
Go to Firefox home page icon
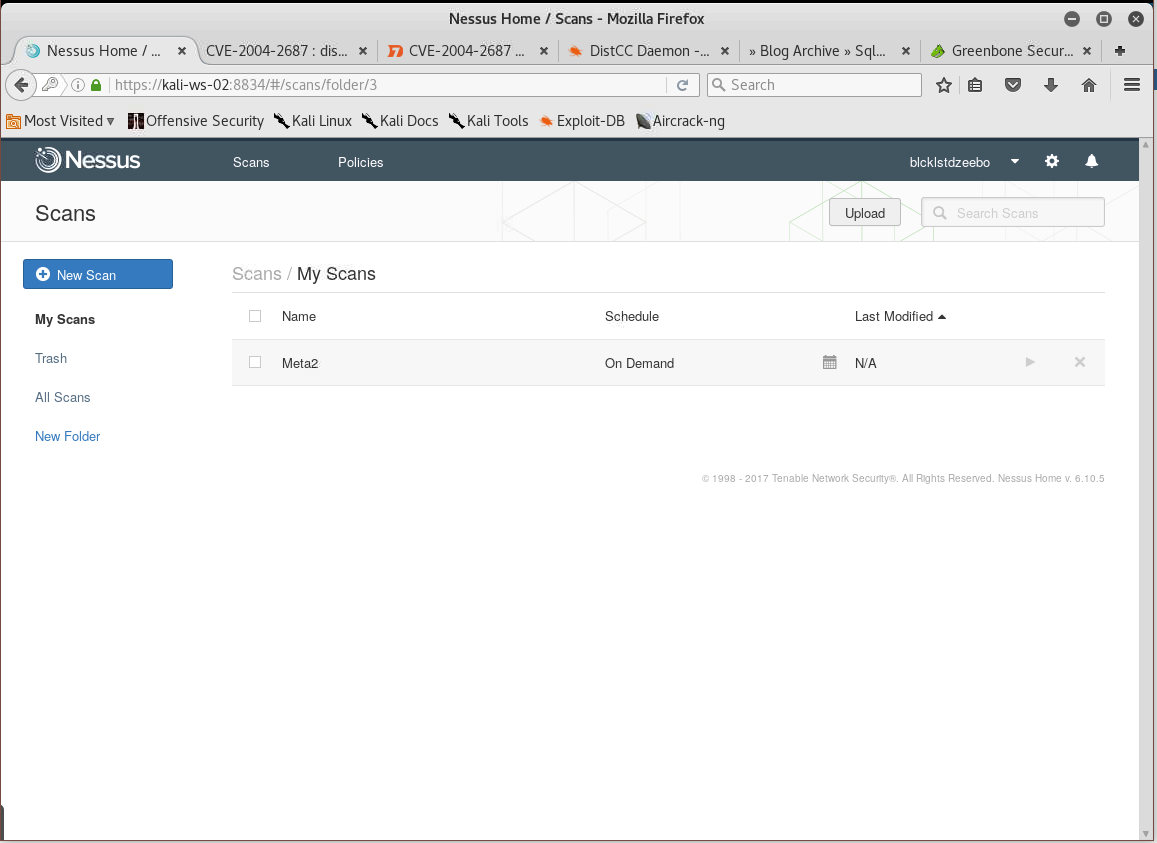pyautogui.click(x=1089, y=85)
